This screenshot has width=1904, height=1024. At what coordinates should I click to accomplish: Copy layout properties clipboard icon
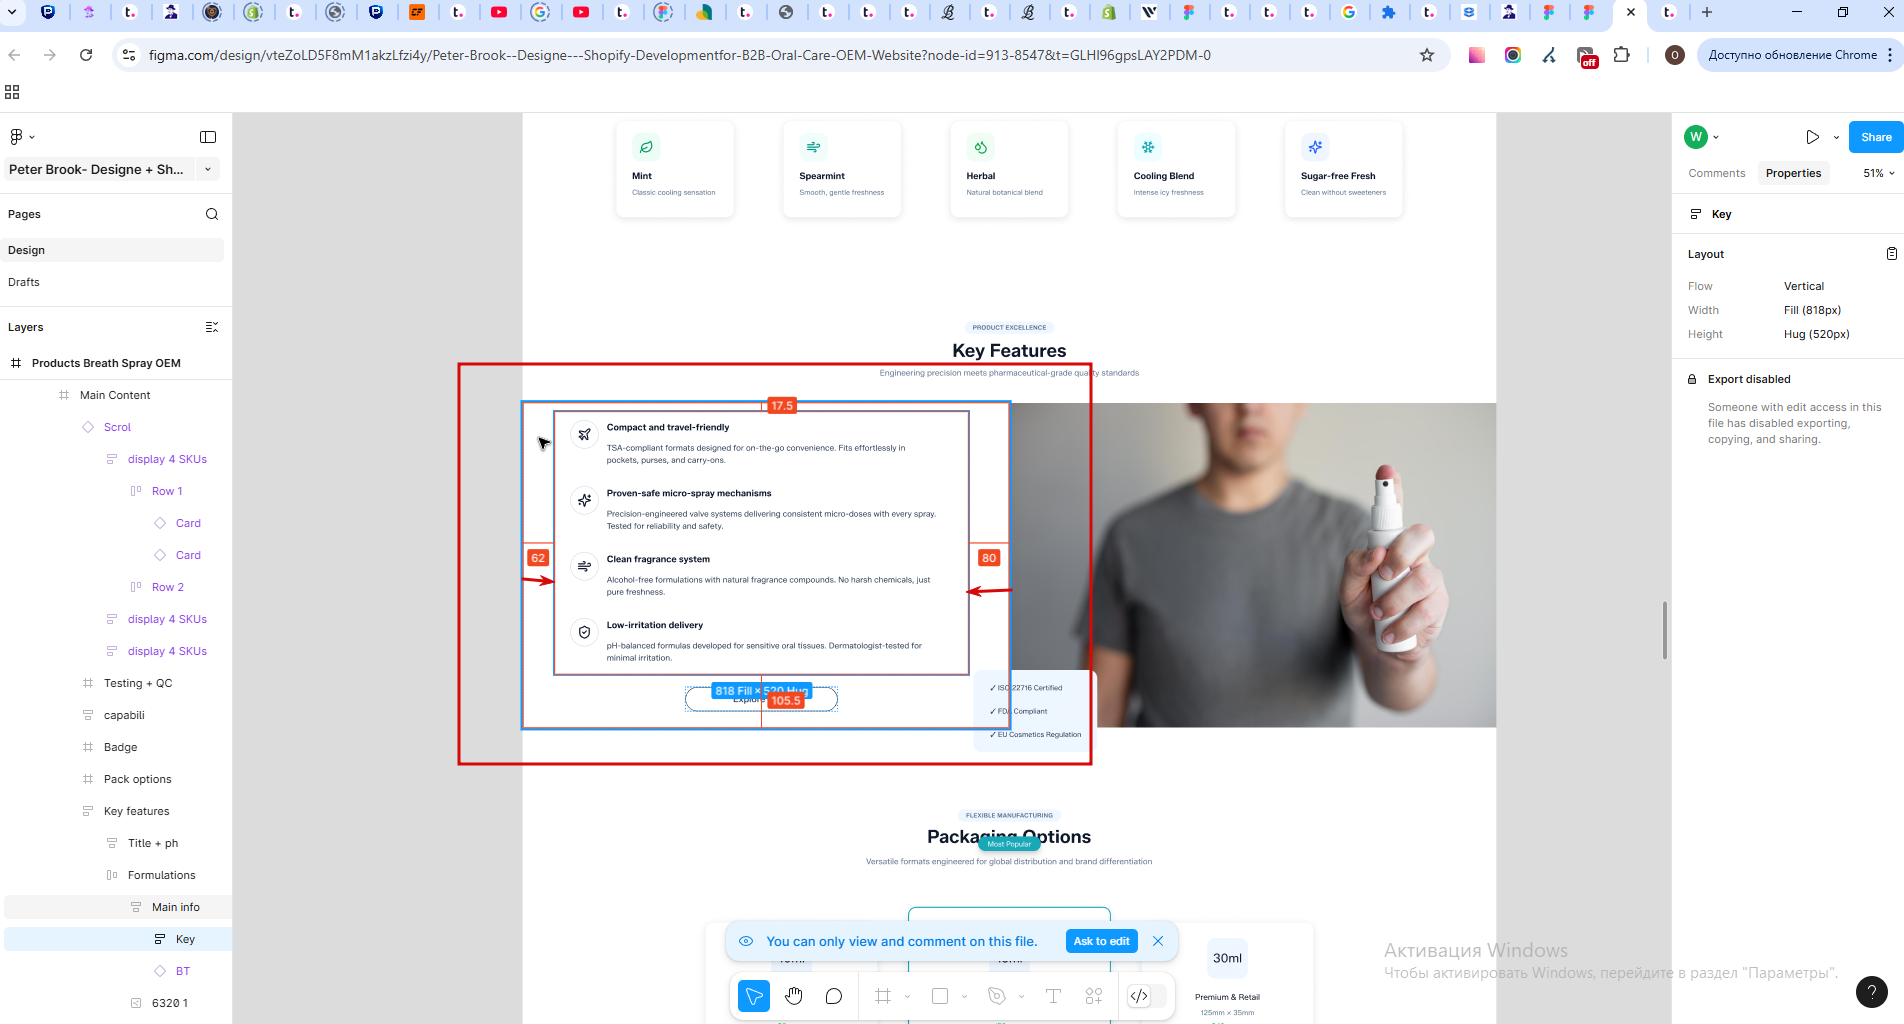1891,254
